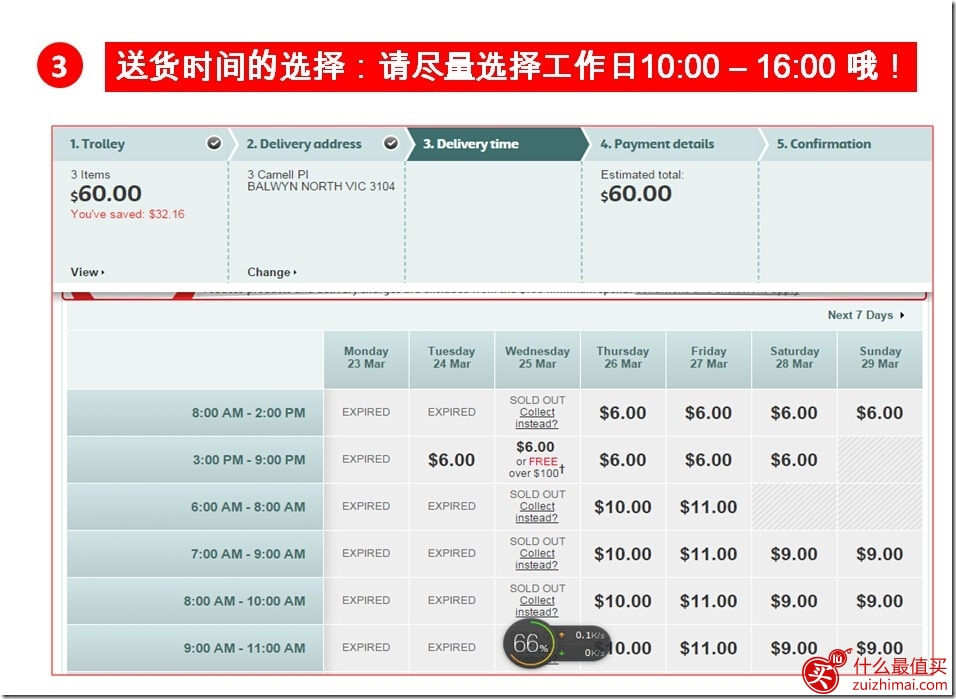Select Thursday 6:00 AM - 8:00 AM $10.00 slot
Screen dimensions: 956x699
pos(622,507)
